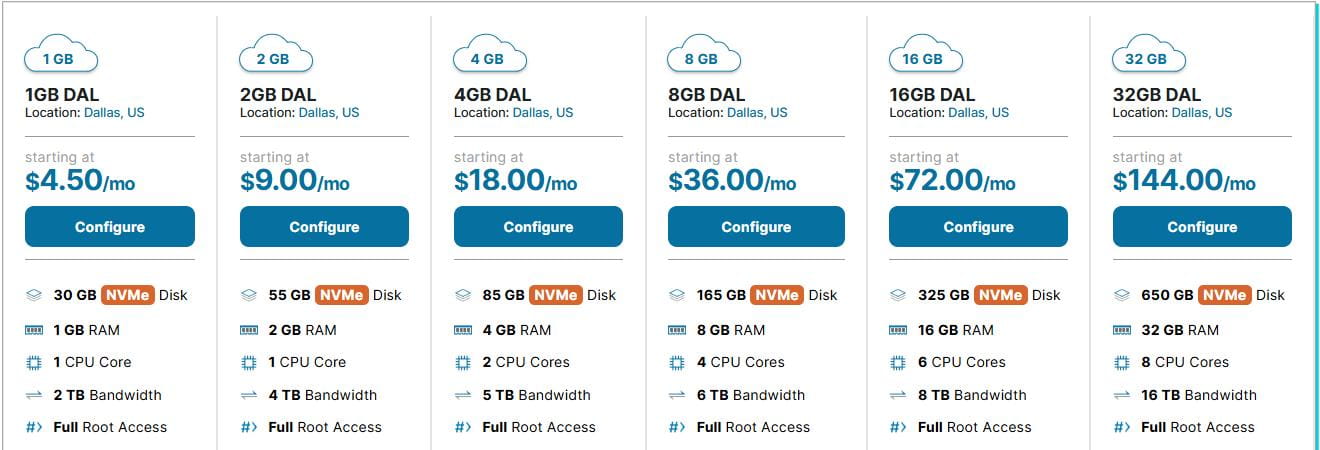Click the NVMe badge in 2GB DAL plan

tap(342, 295)
